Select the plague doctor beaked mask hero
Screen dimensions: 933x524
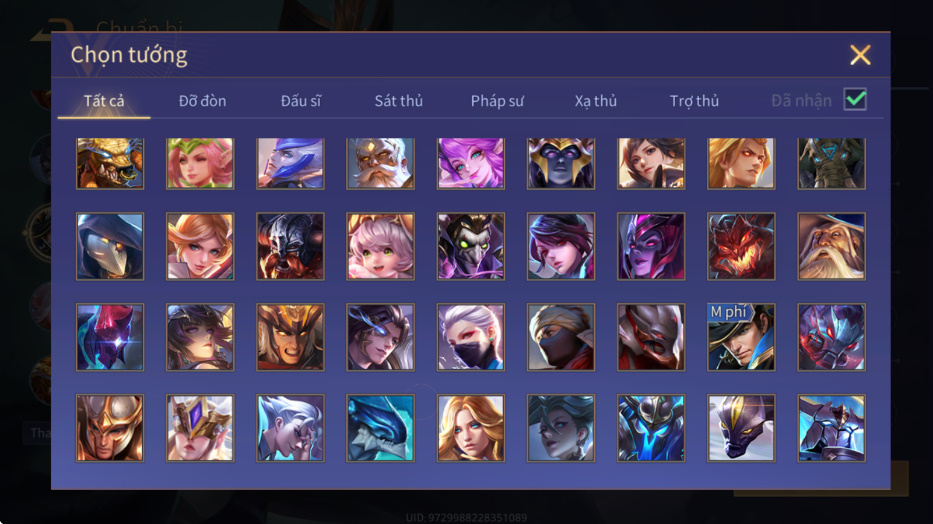(x=110, y=246)
